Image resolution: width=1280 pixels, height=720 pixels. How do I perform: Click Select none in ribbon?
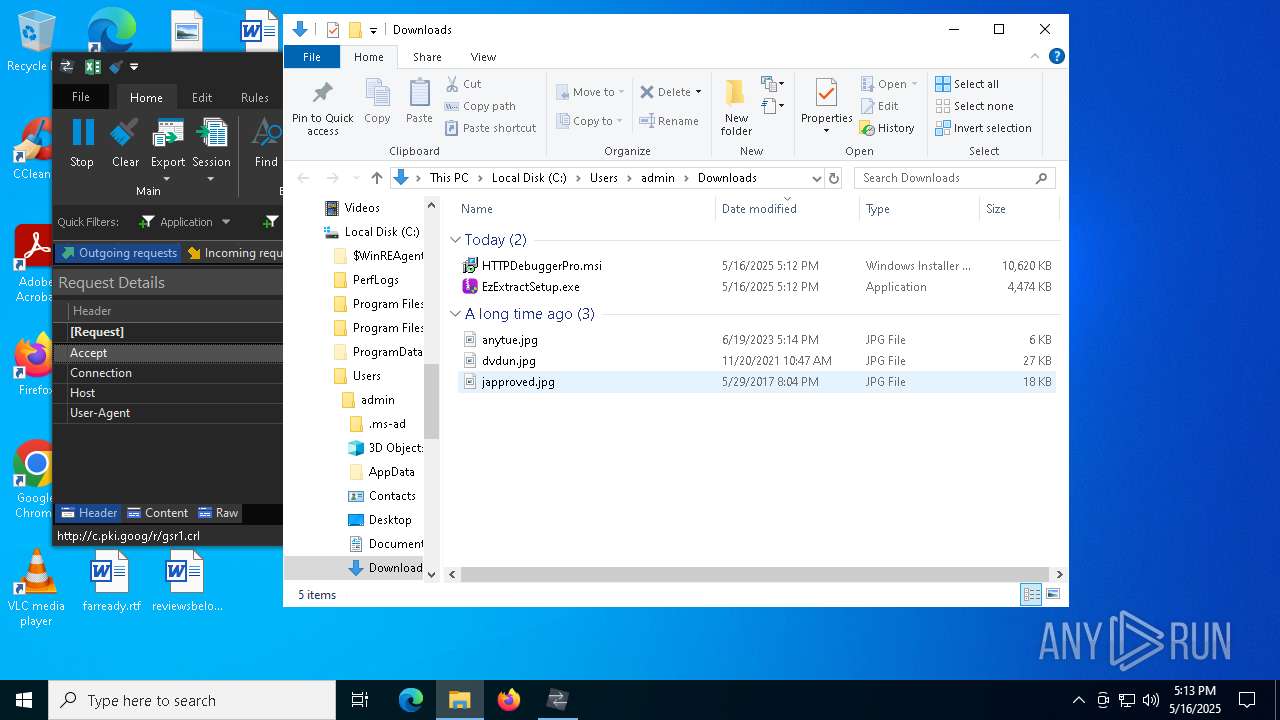click(974, 106)
